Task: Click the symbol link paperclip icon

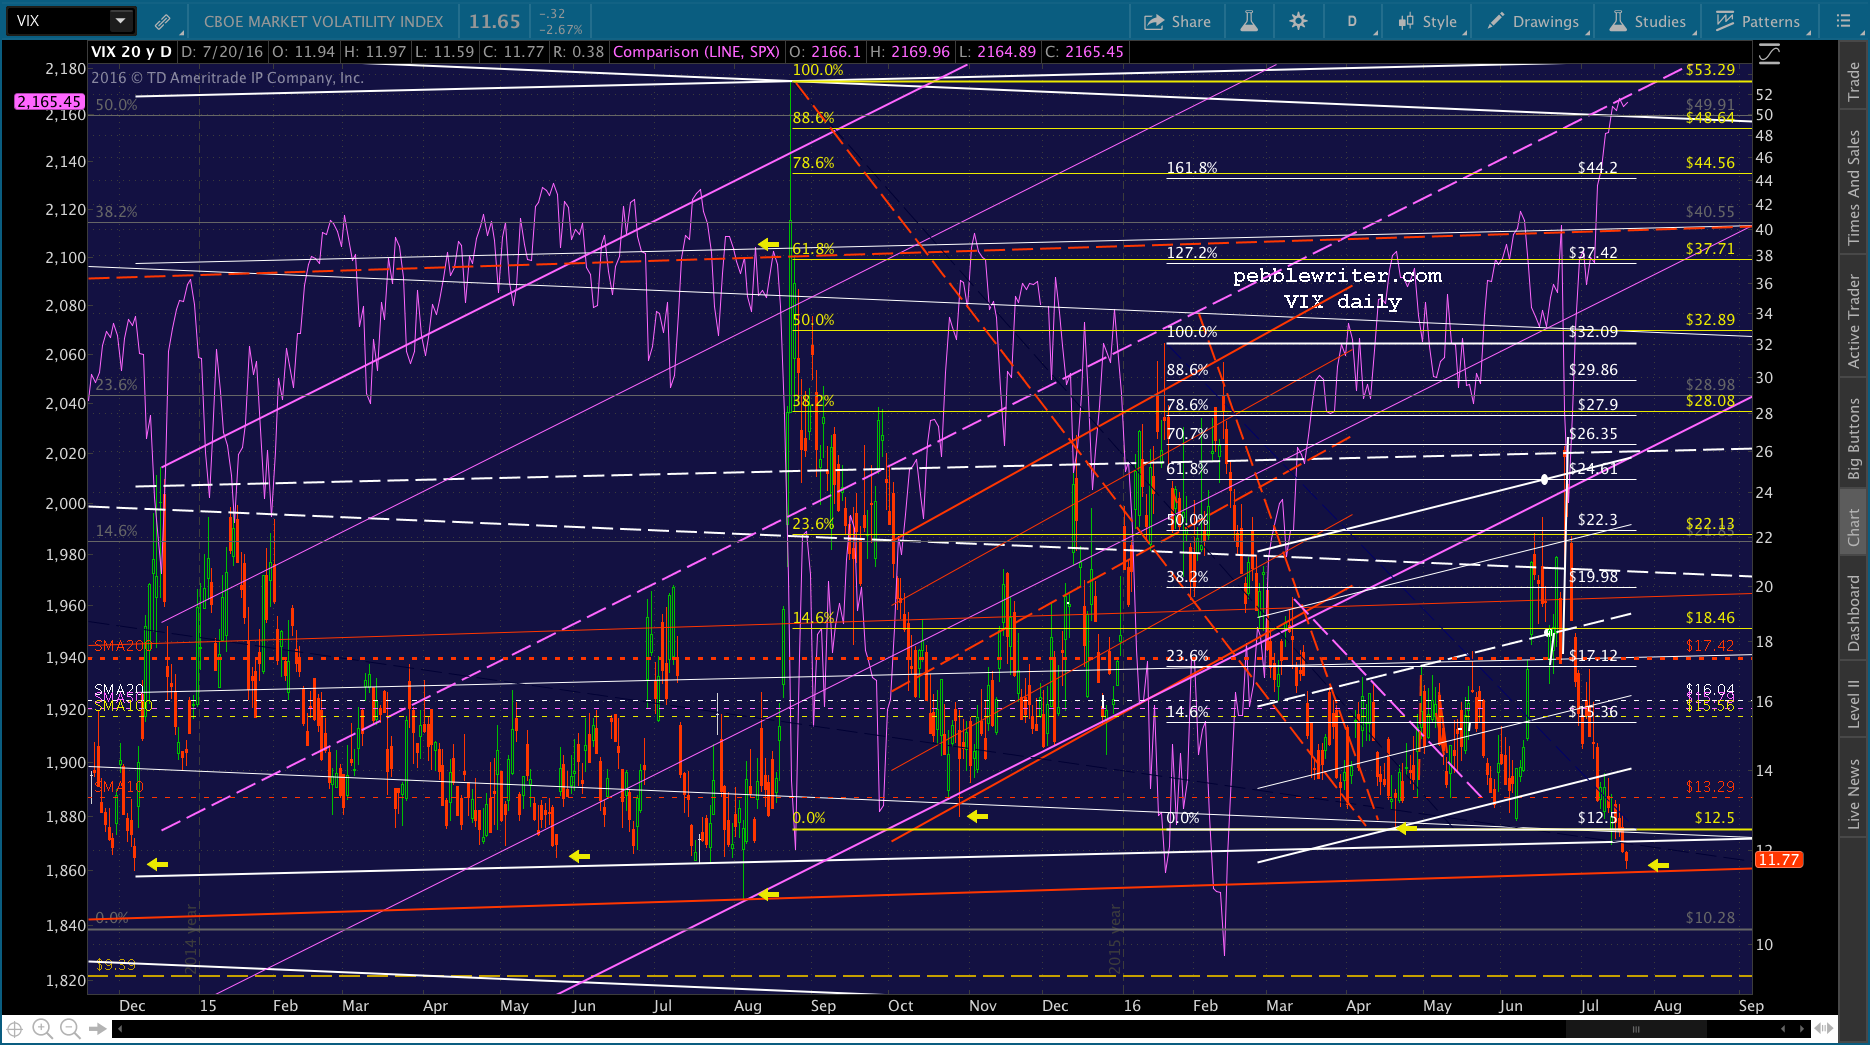Action: point(162,21)
